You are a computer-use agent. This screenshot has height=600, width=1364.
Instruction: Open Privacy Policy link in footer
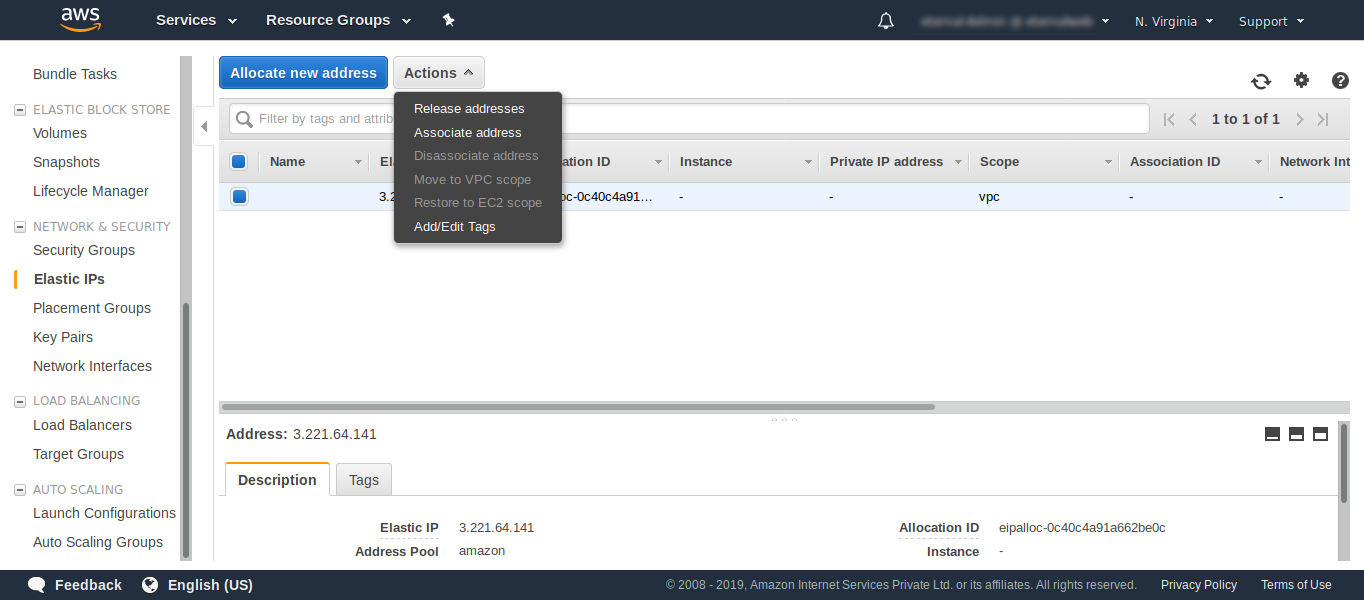coord(1199,585)
